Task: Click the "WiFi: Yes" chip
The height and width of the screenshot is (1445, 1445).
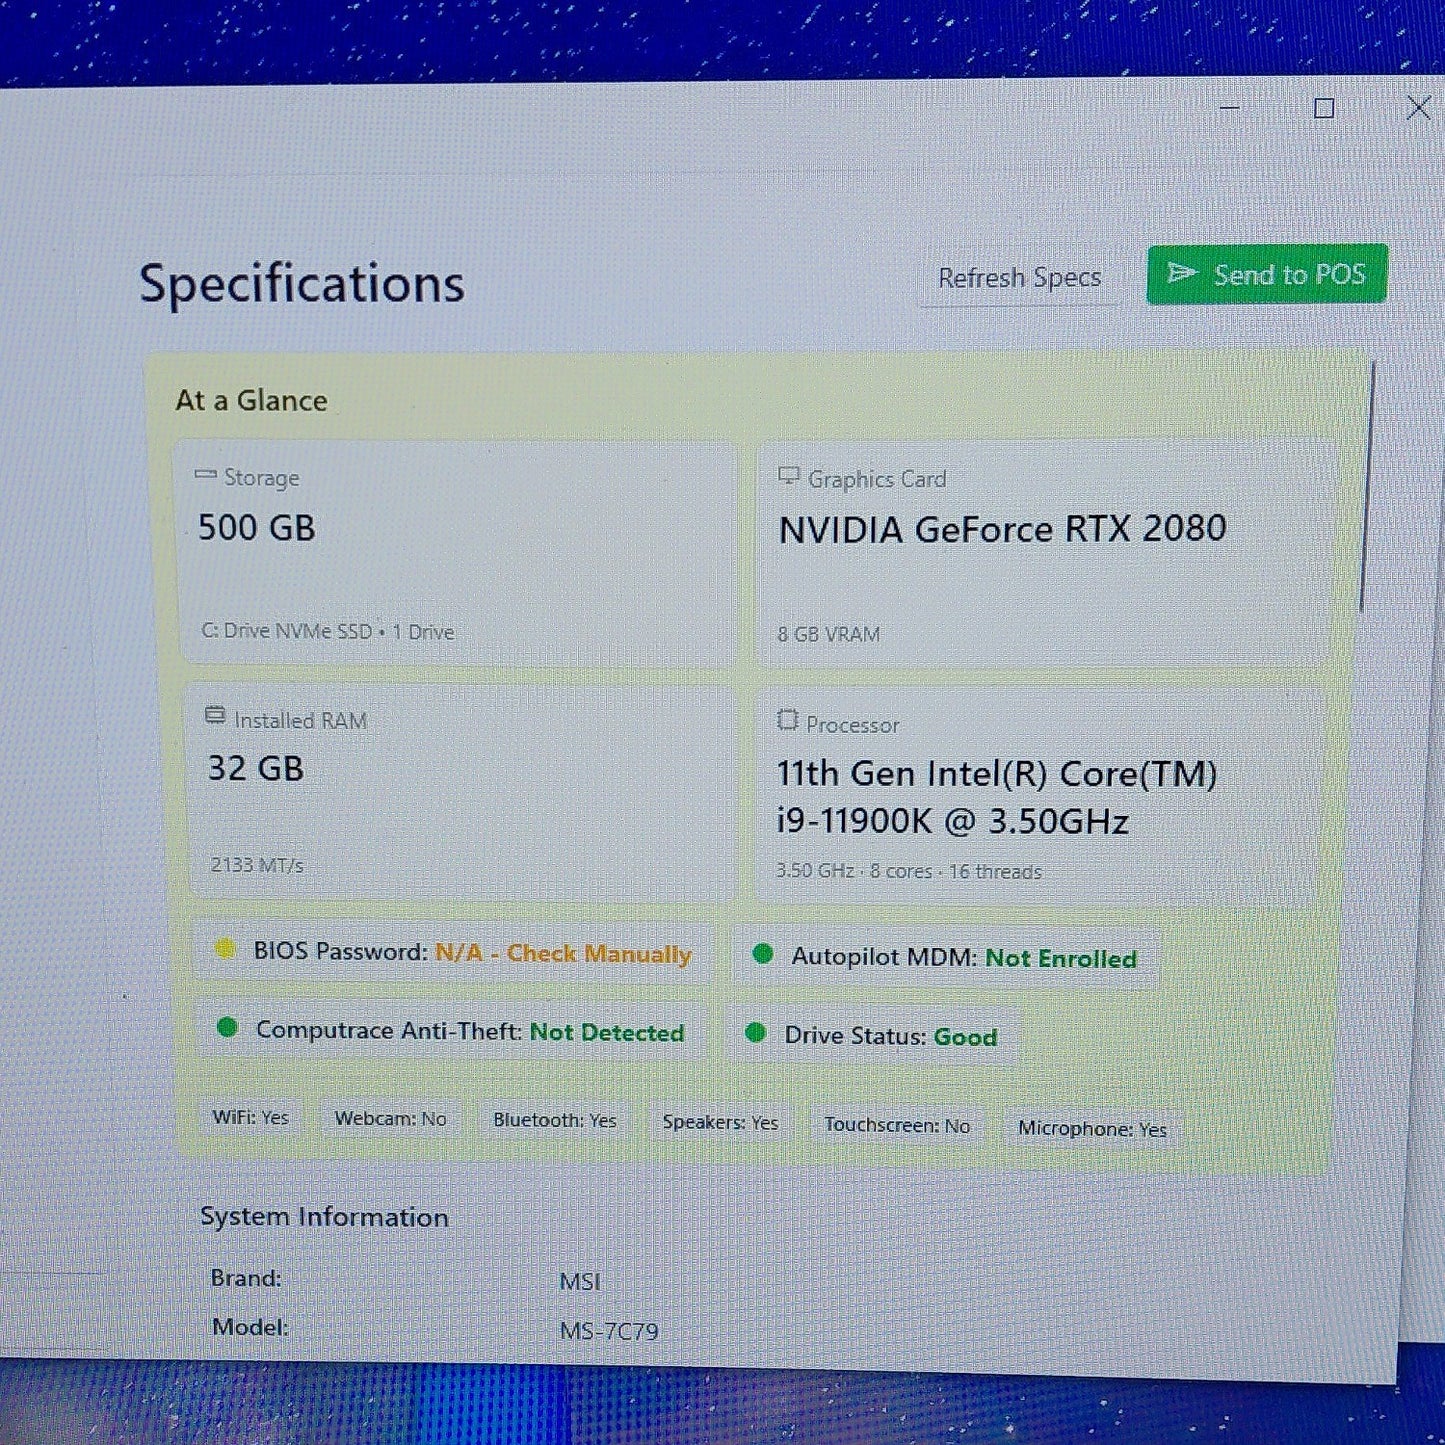Action: 250,1117
